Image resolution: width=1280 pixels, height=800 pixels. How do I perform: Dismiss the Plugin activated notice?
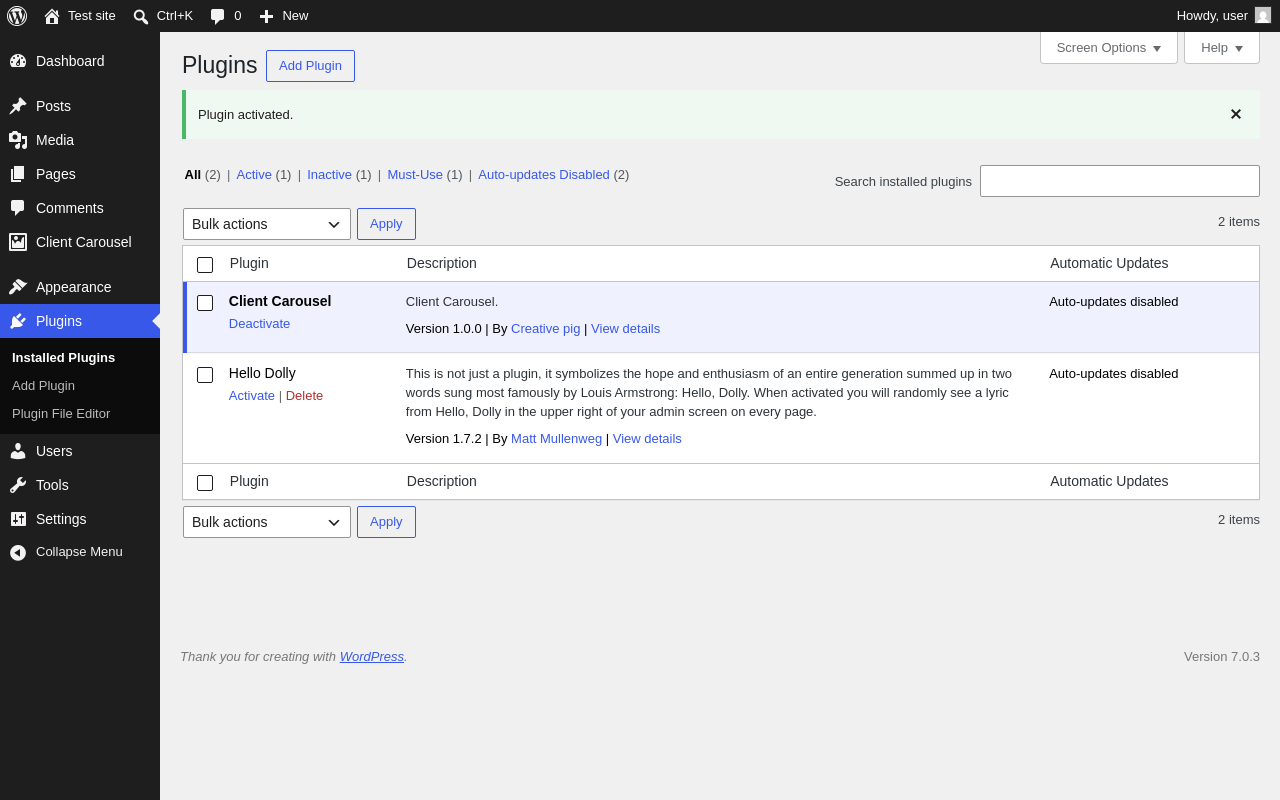1236,114
